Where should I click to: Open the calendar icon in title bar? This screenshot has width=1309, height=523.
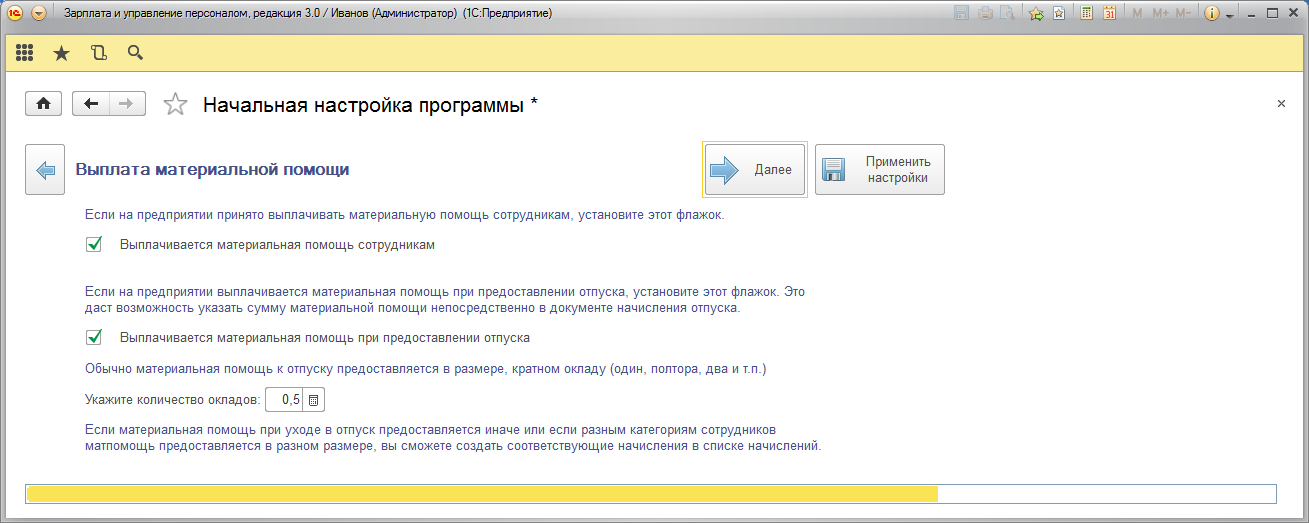click(1109, 14)
